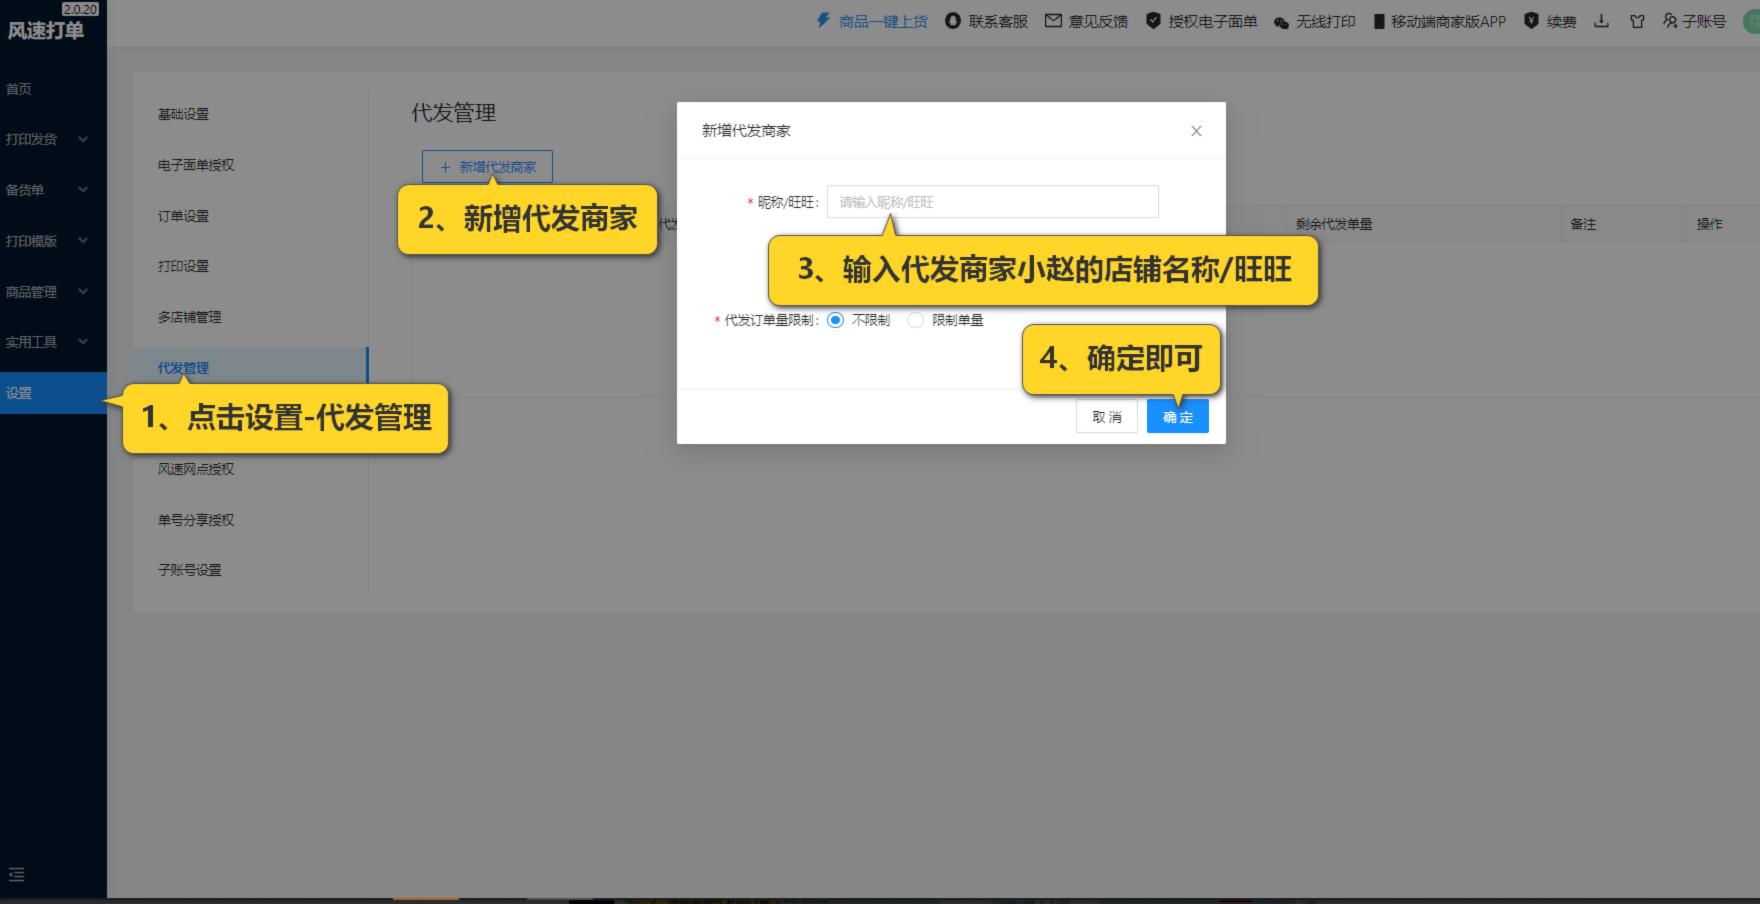The height and width of the screenshot is (904, 1760).
Task: Select the 不限制 radio button
Action: [835, 319]
